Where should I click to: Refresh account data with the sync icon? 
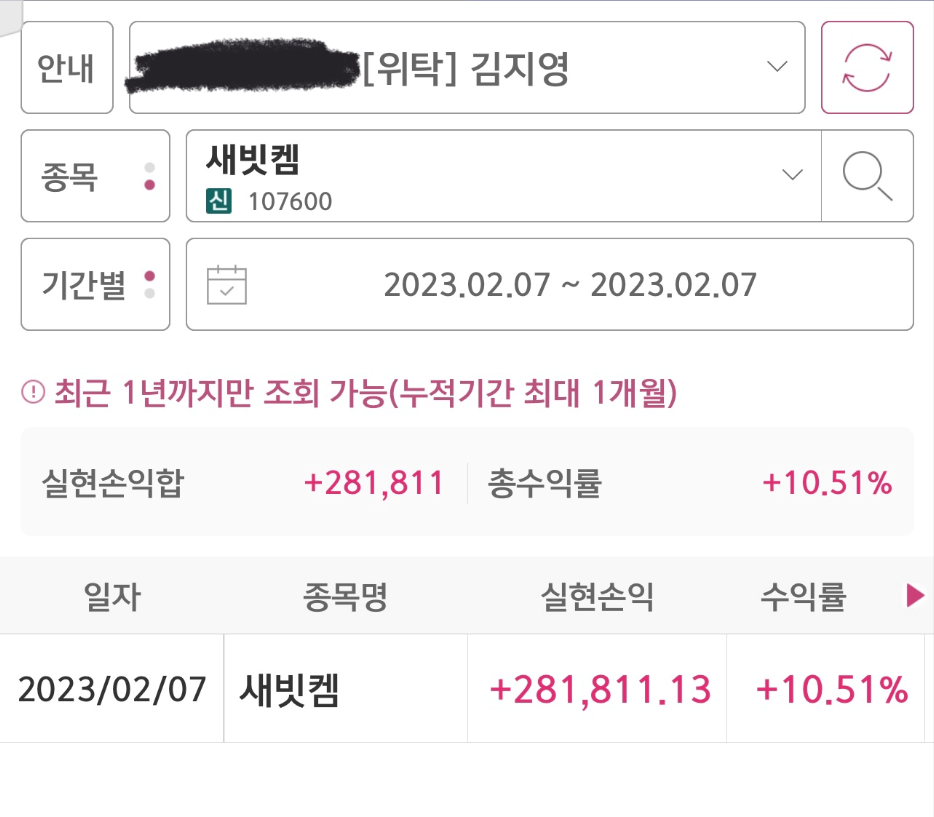coord(867,67)
